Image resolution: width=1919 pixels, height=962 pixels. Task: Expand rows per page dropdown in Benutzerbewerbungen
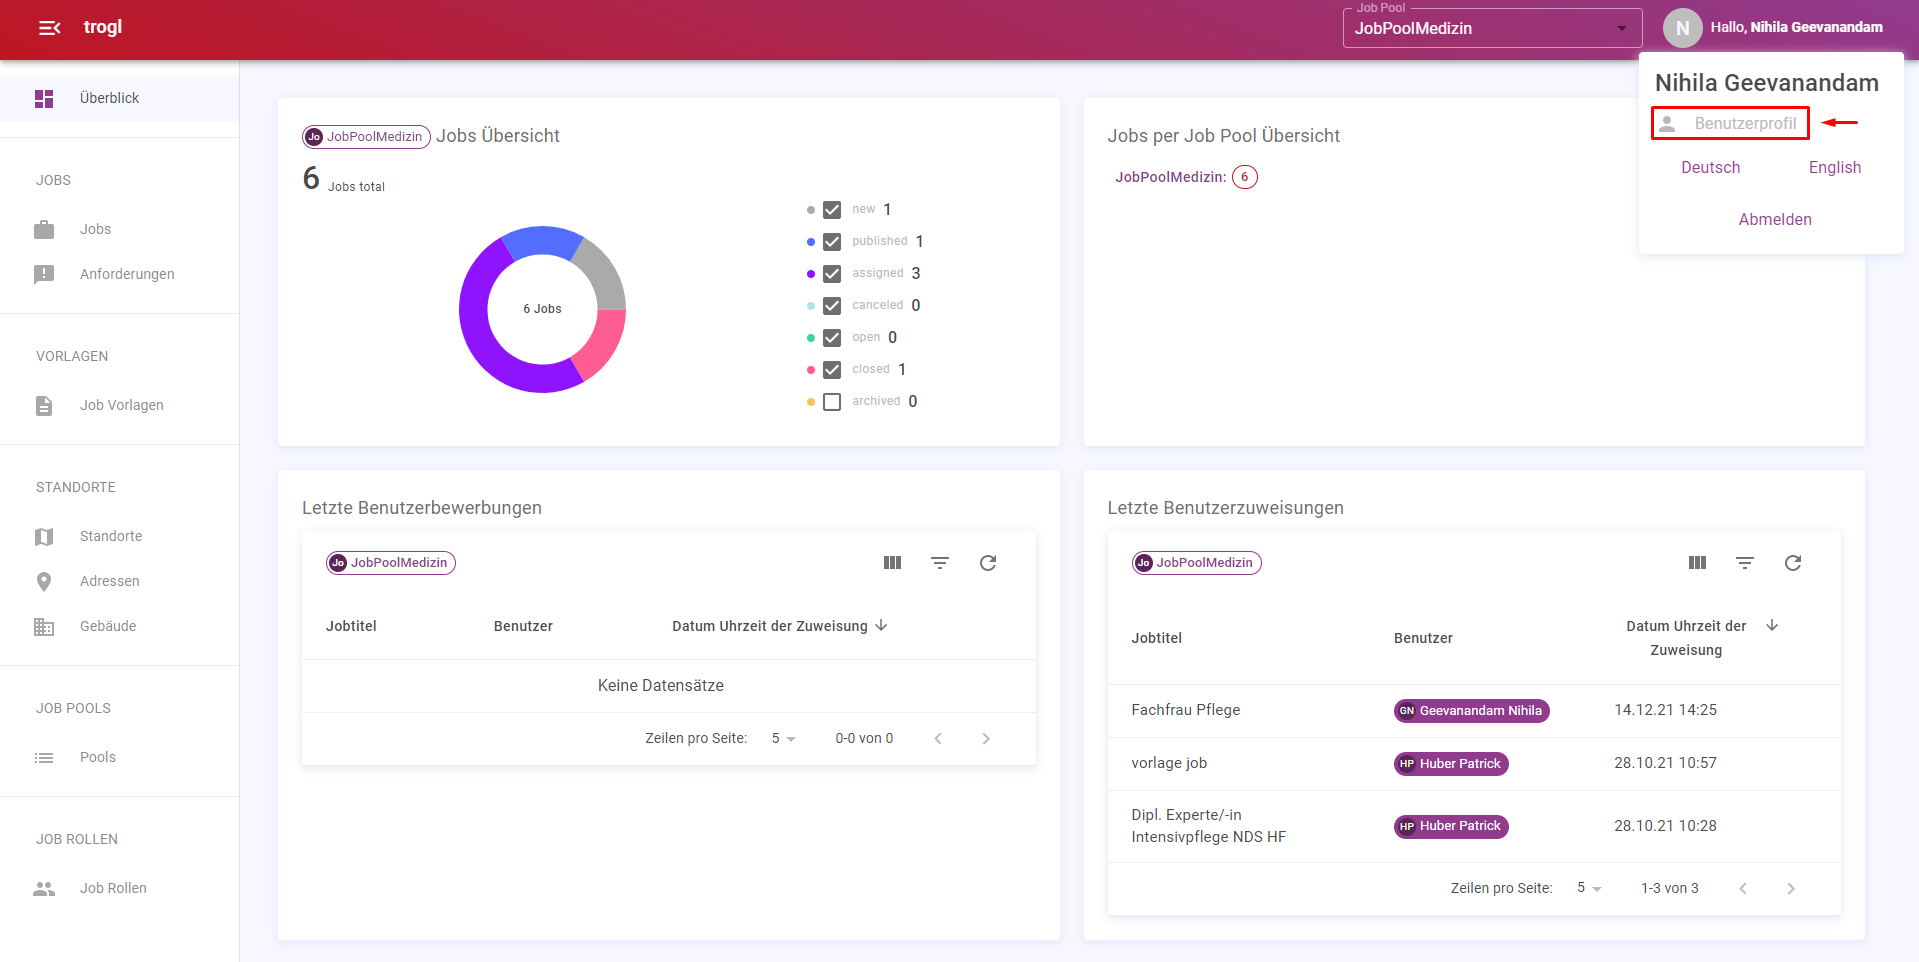click(783, 739)
